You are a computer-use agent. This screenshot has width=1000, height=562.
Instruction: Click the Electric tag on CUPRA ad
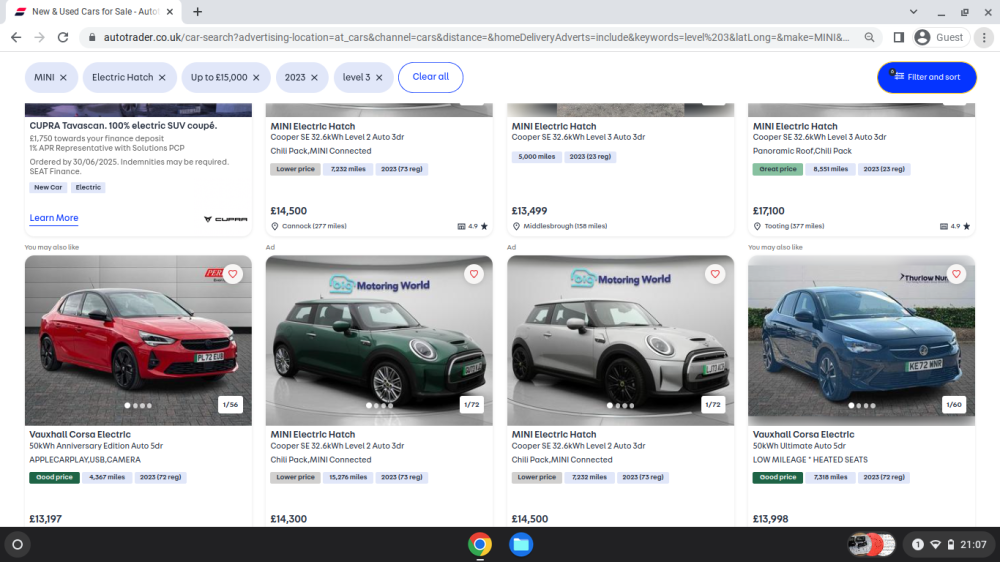[x=88, y=188]
